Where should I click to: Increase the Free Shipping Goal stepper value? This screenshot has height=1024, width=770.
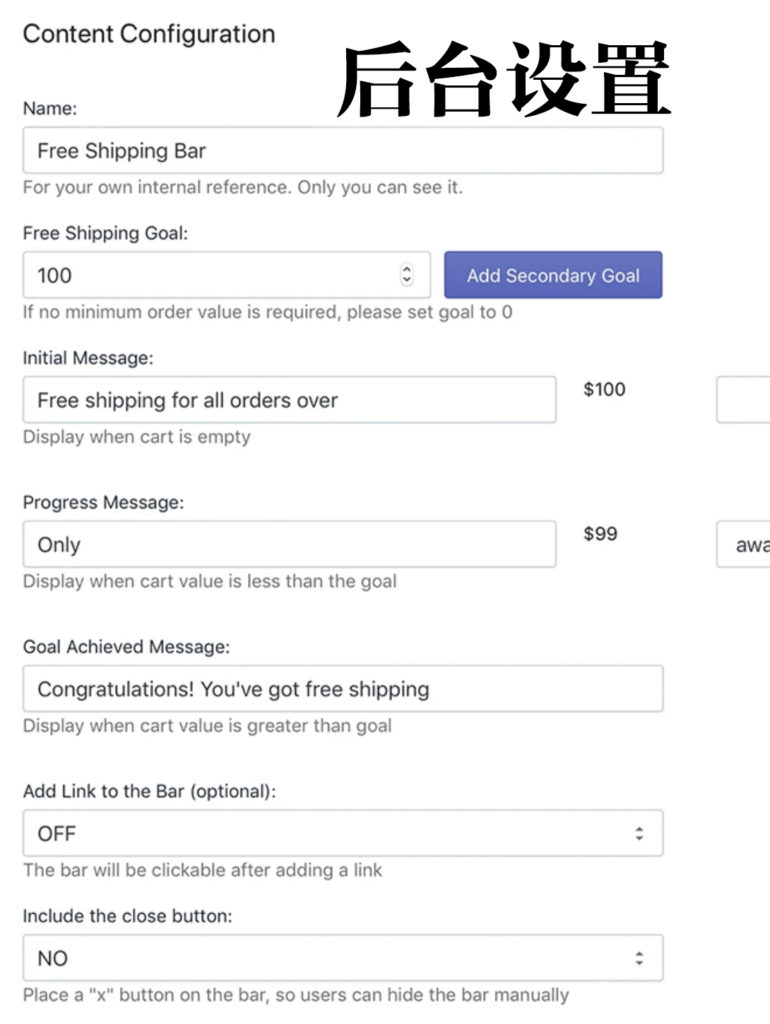coord(407,269)
